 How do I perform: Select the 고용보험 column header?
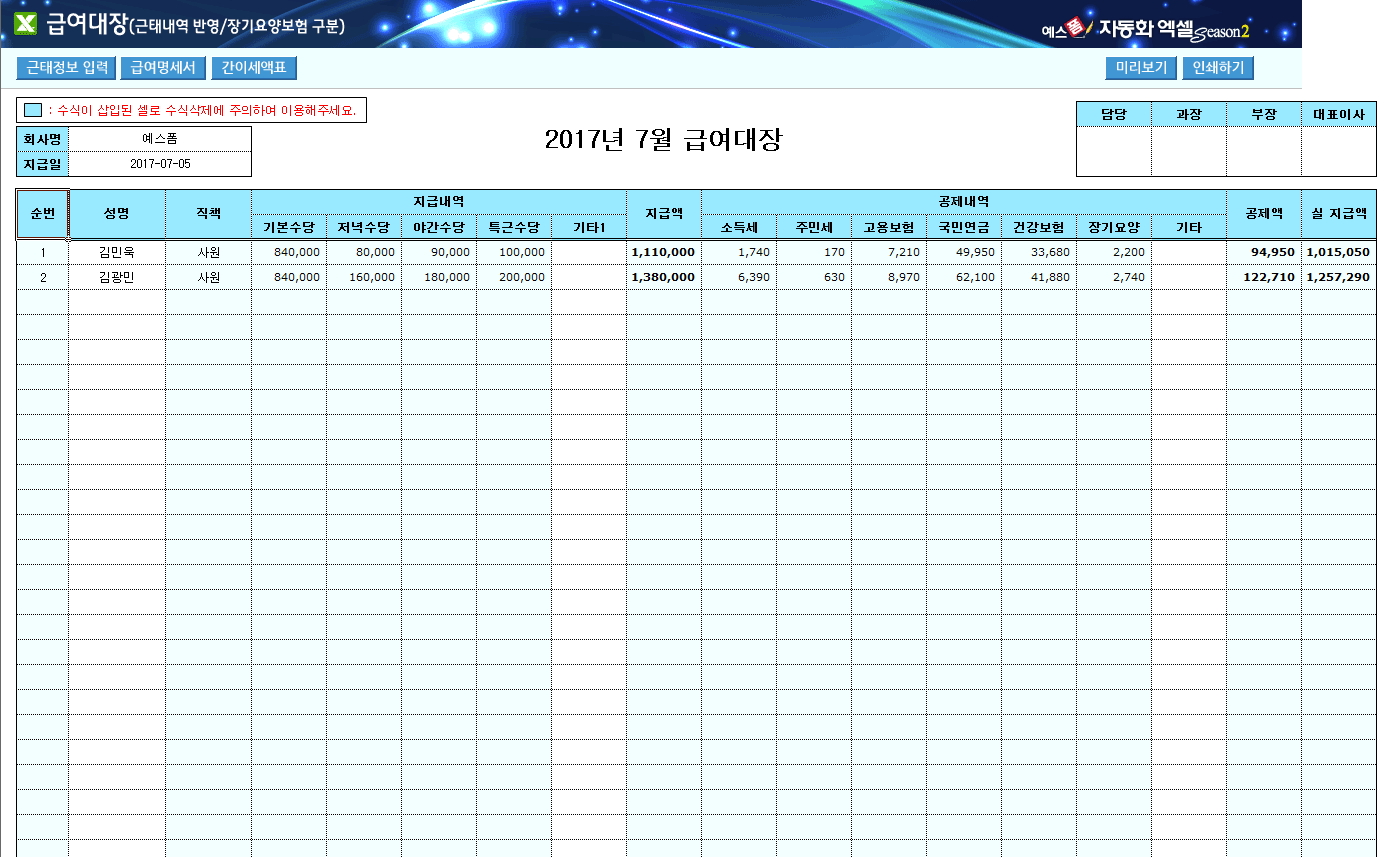(x=889, y=227)
